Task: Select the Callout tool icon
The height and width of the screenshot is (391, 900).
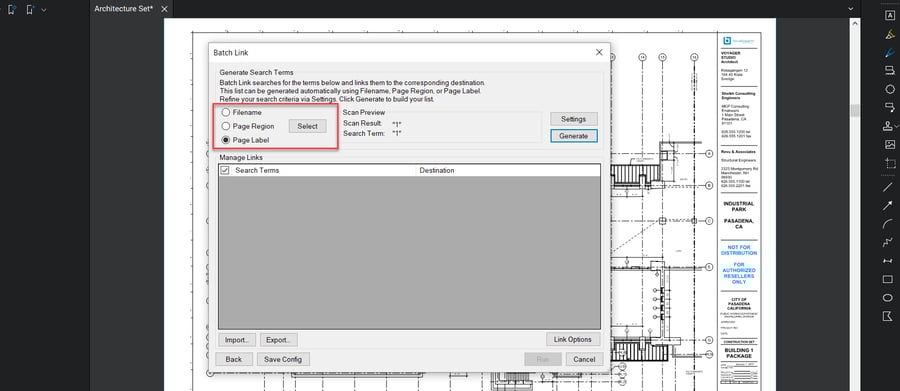Action: tap(890, 107)
